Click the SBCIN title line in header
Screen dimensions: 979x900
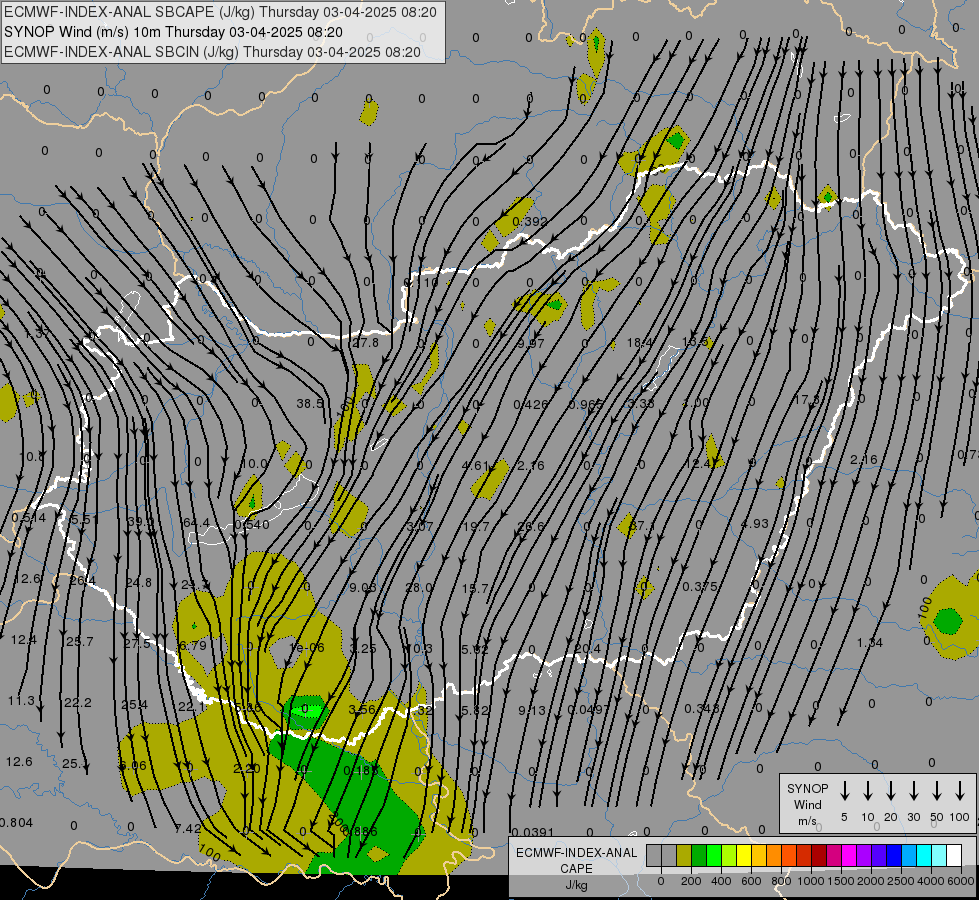[x=212, y=52]
